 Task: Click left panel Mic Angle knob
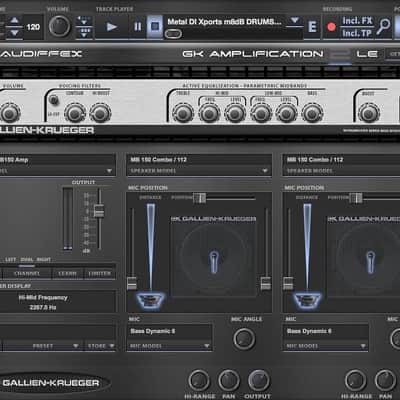click(244, 339)
